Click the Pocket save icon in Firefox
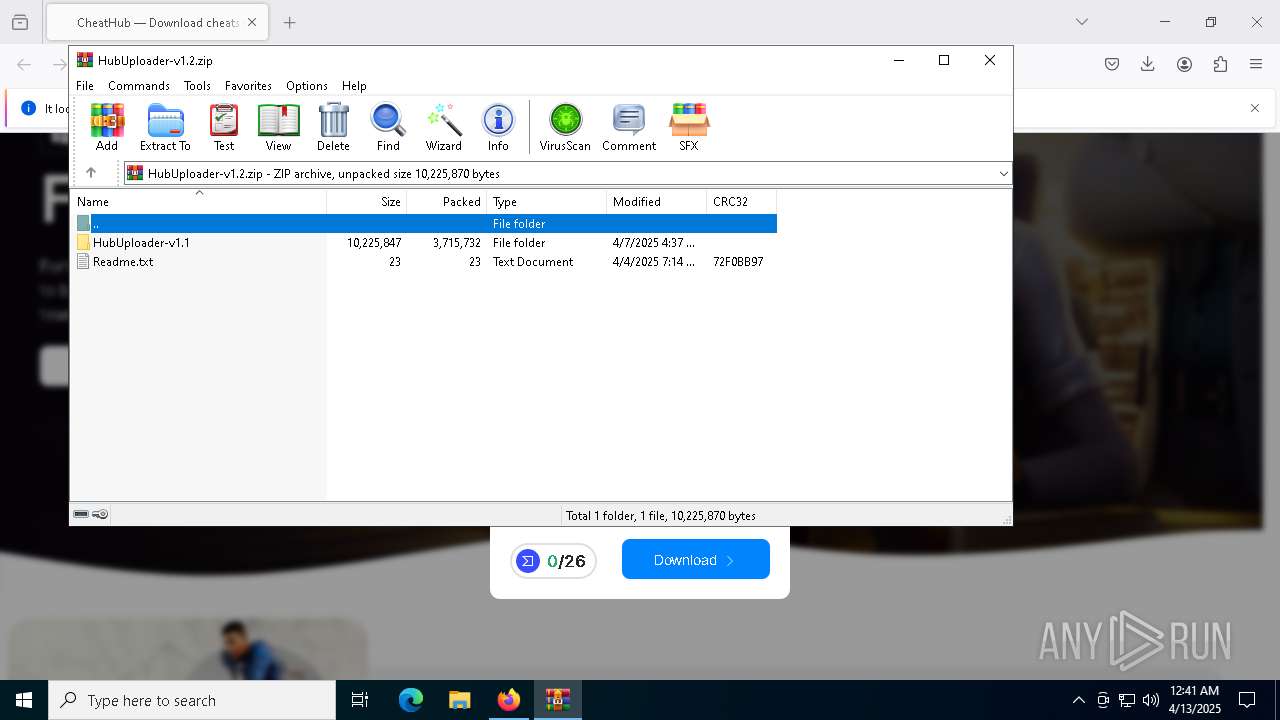The image size is (1280, 720). [1112, 64]
